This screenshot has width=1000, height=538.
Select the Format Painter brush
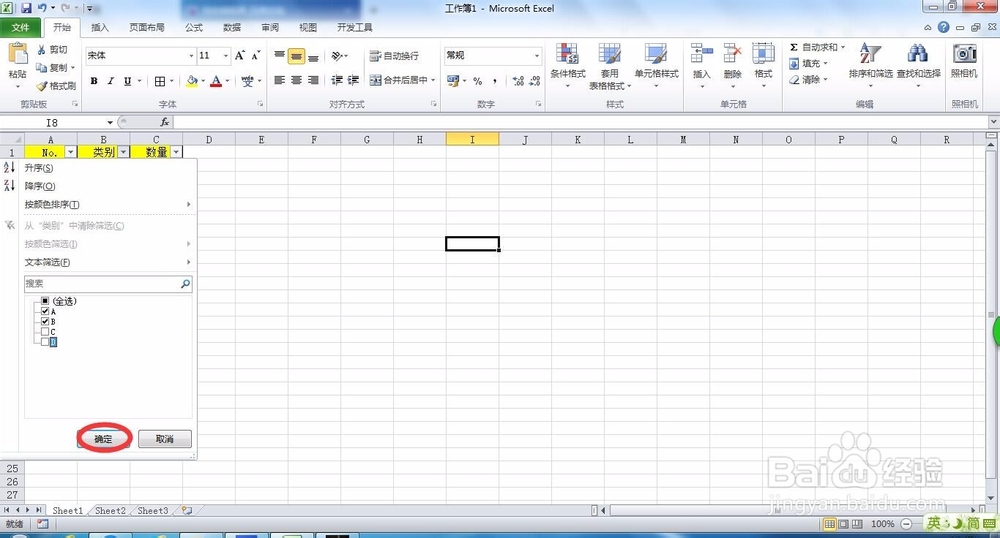coord(42,85)
